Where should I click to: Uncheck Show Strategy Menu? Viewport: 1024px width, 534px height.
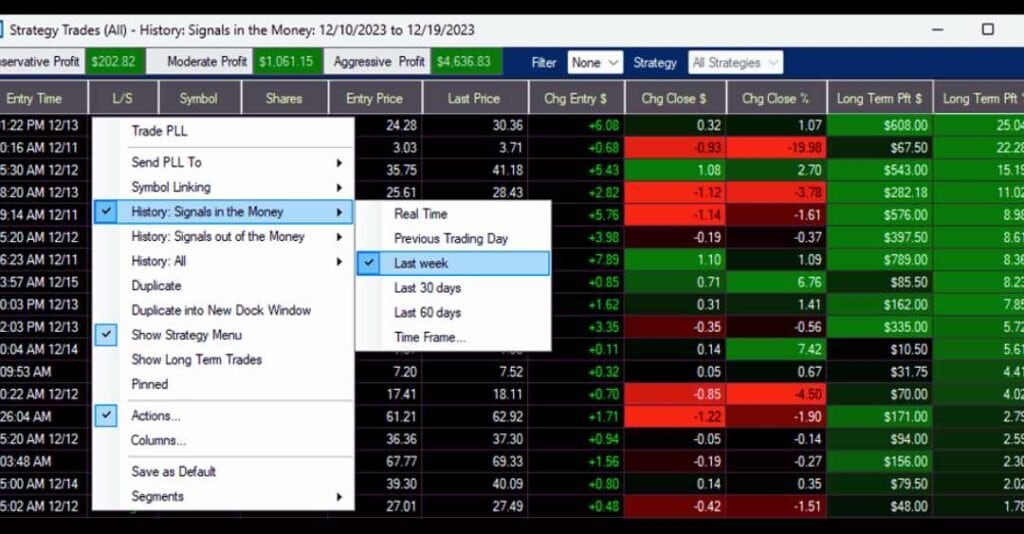(x=186, y=335)
